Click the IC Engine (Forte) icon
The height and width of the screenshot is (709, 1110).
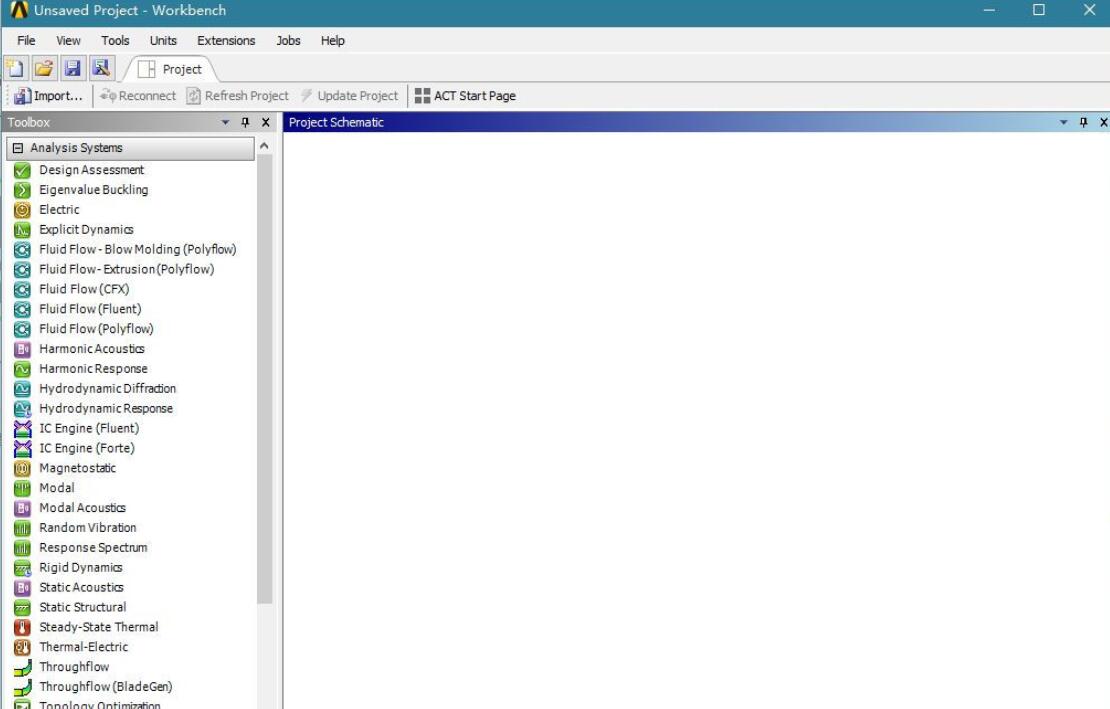coord(23,448)
